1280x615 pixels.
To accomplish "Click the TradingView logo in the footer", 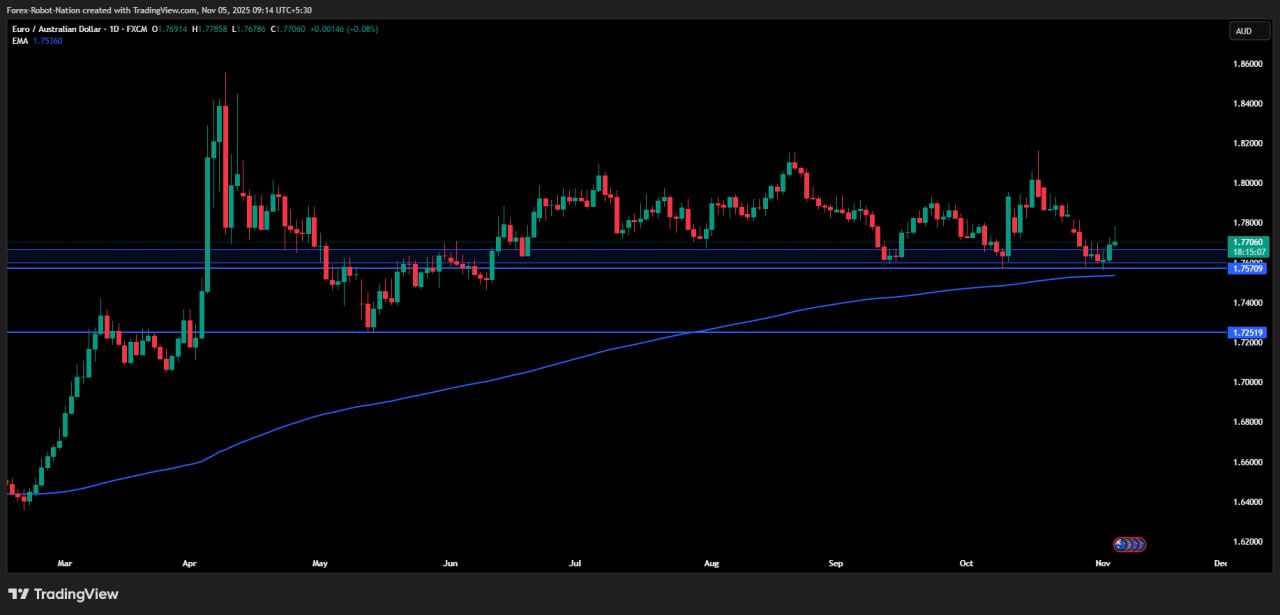I will [63, 594].
